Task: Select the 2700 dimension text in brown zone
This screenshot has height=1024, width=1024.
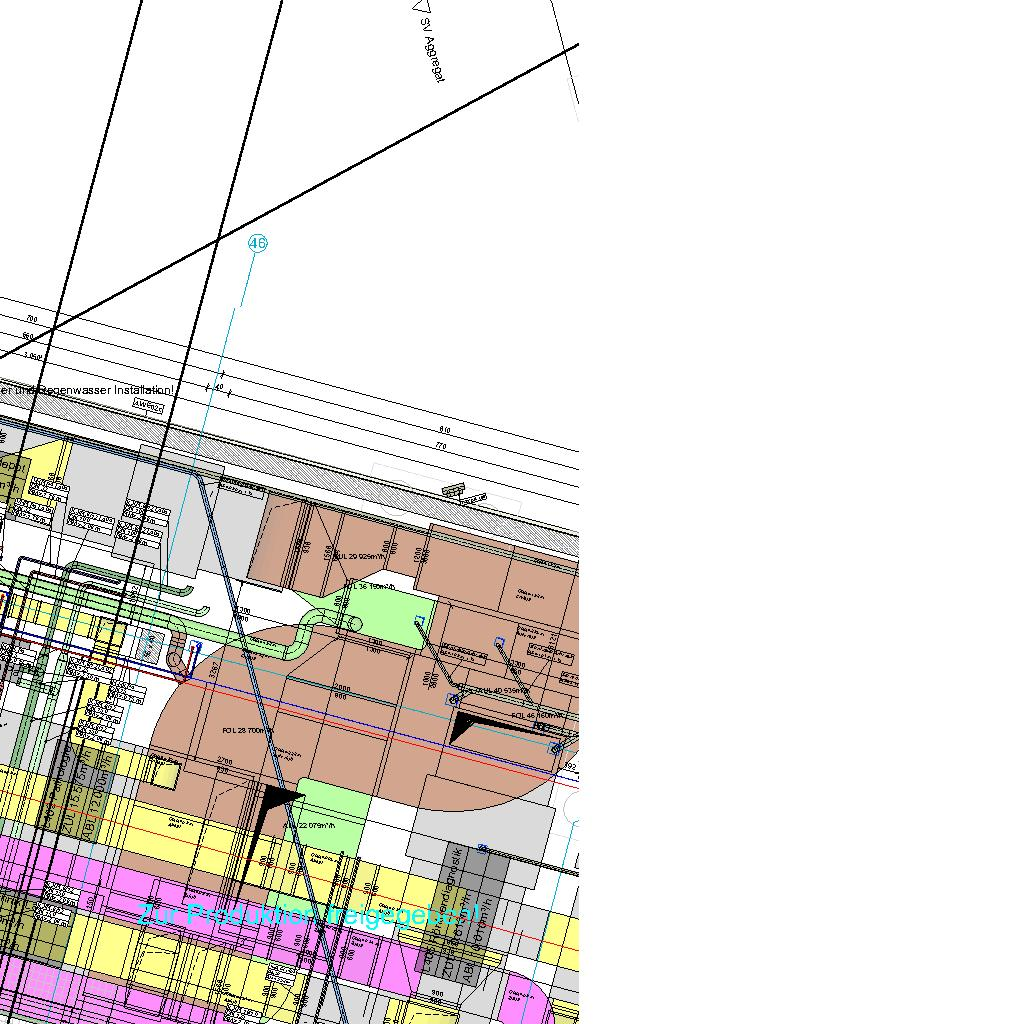Action: [224, 762]
